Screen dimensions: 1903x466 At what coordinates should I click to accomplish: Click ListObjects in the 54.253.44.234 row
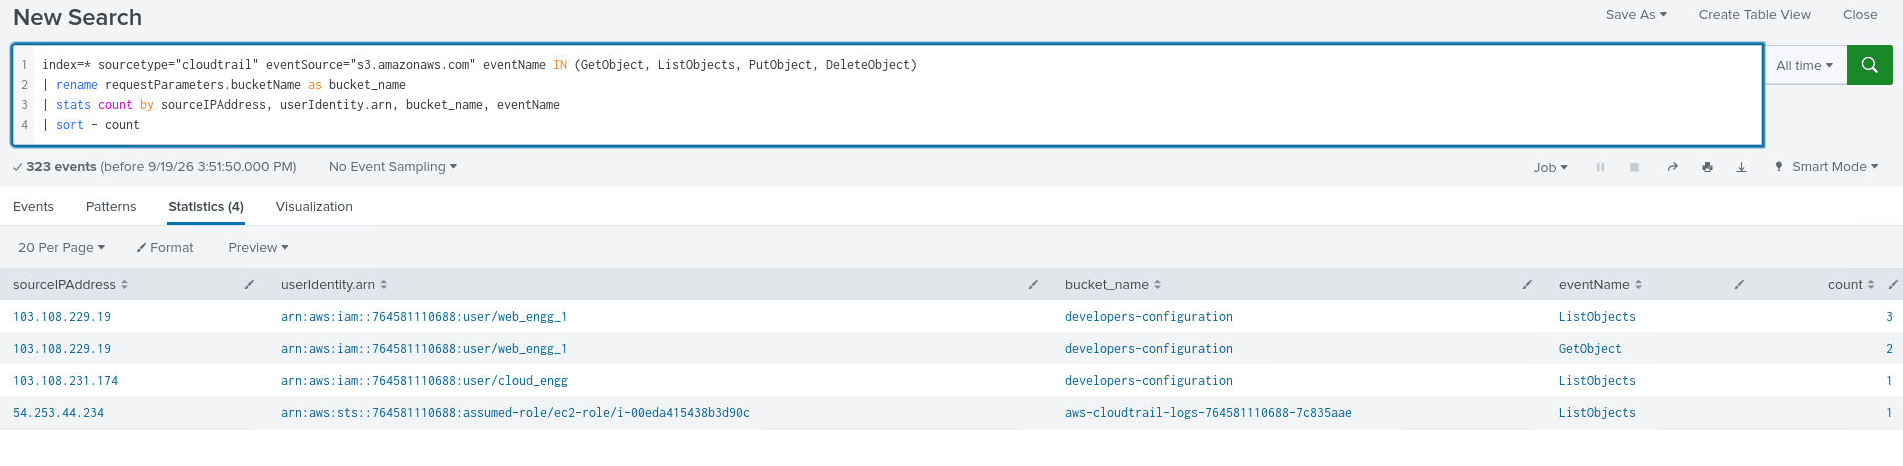click(x=1597, y=413)
